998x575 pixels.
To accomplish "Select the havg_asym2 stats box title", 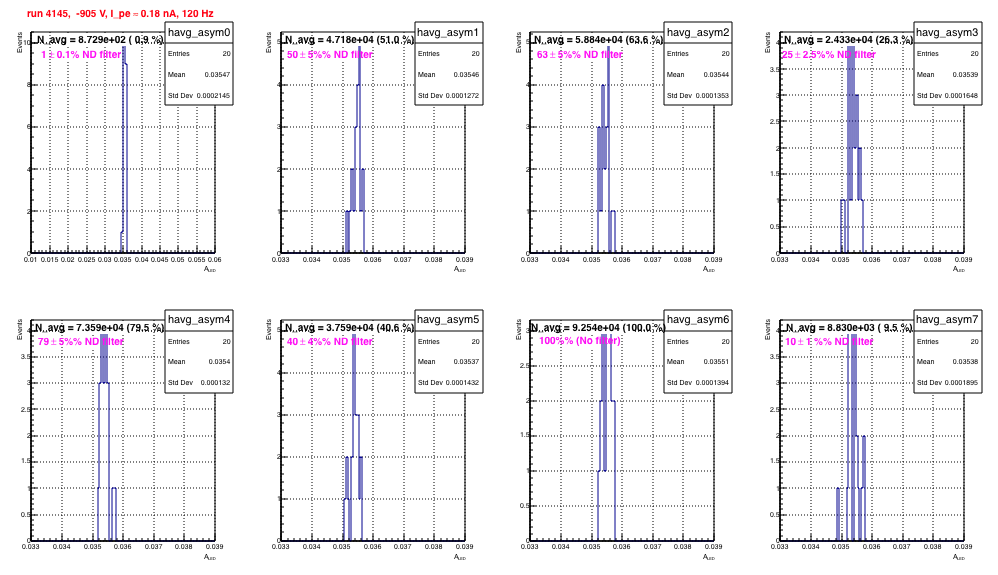I will (698, 32).
